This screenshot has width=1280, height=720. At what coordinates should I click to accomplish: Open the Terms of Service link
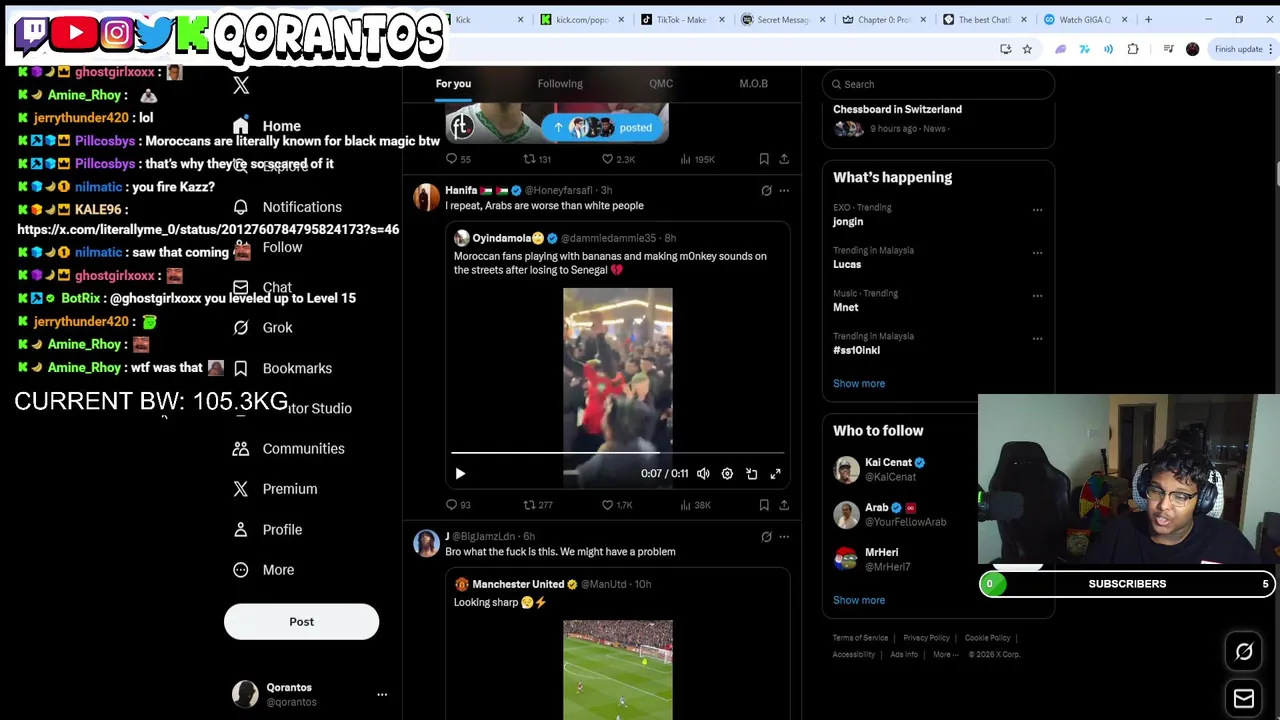pos(860,638)
